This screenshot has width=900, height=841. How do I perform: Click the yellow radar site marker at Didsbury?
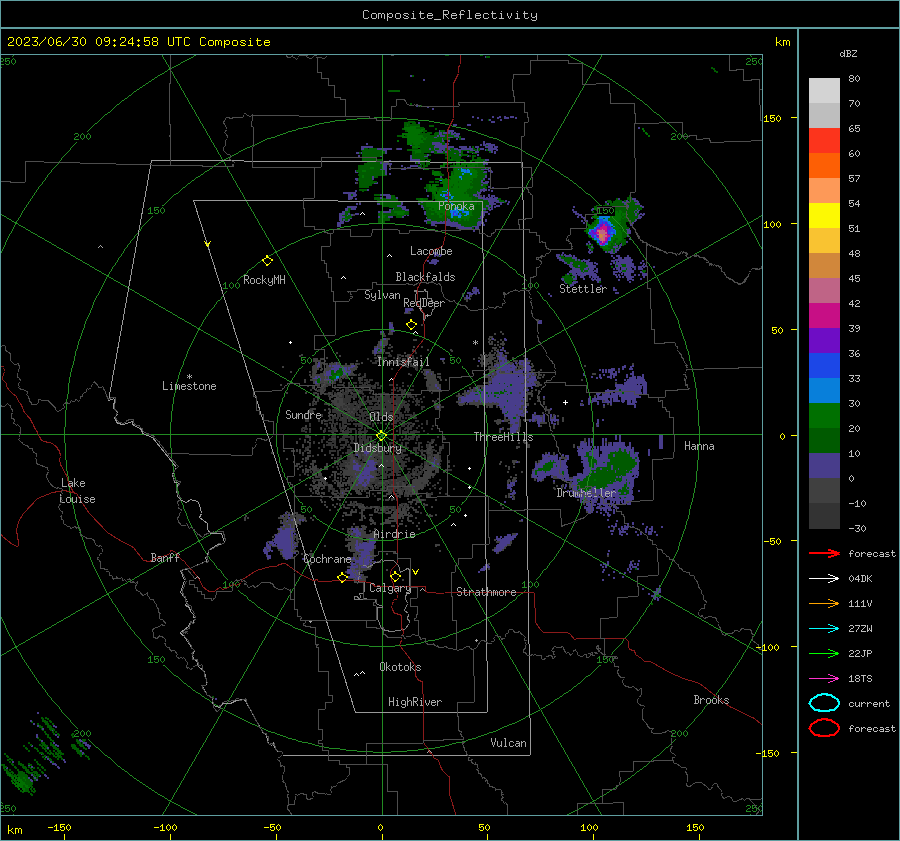point(381,436)
